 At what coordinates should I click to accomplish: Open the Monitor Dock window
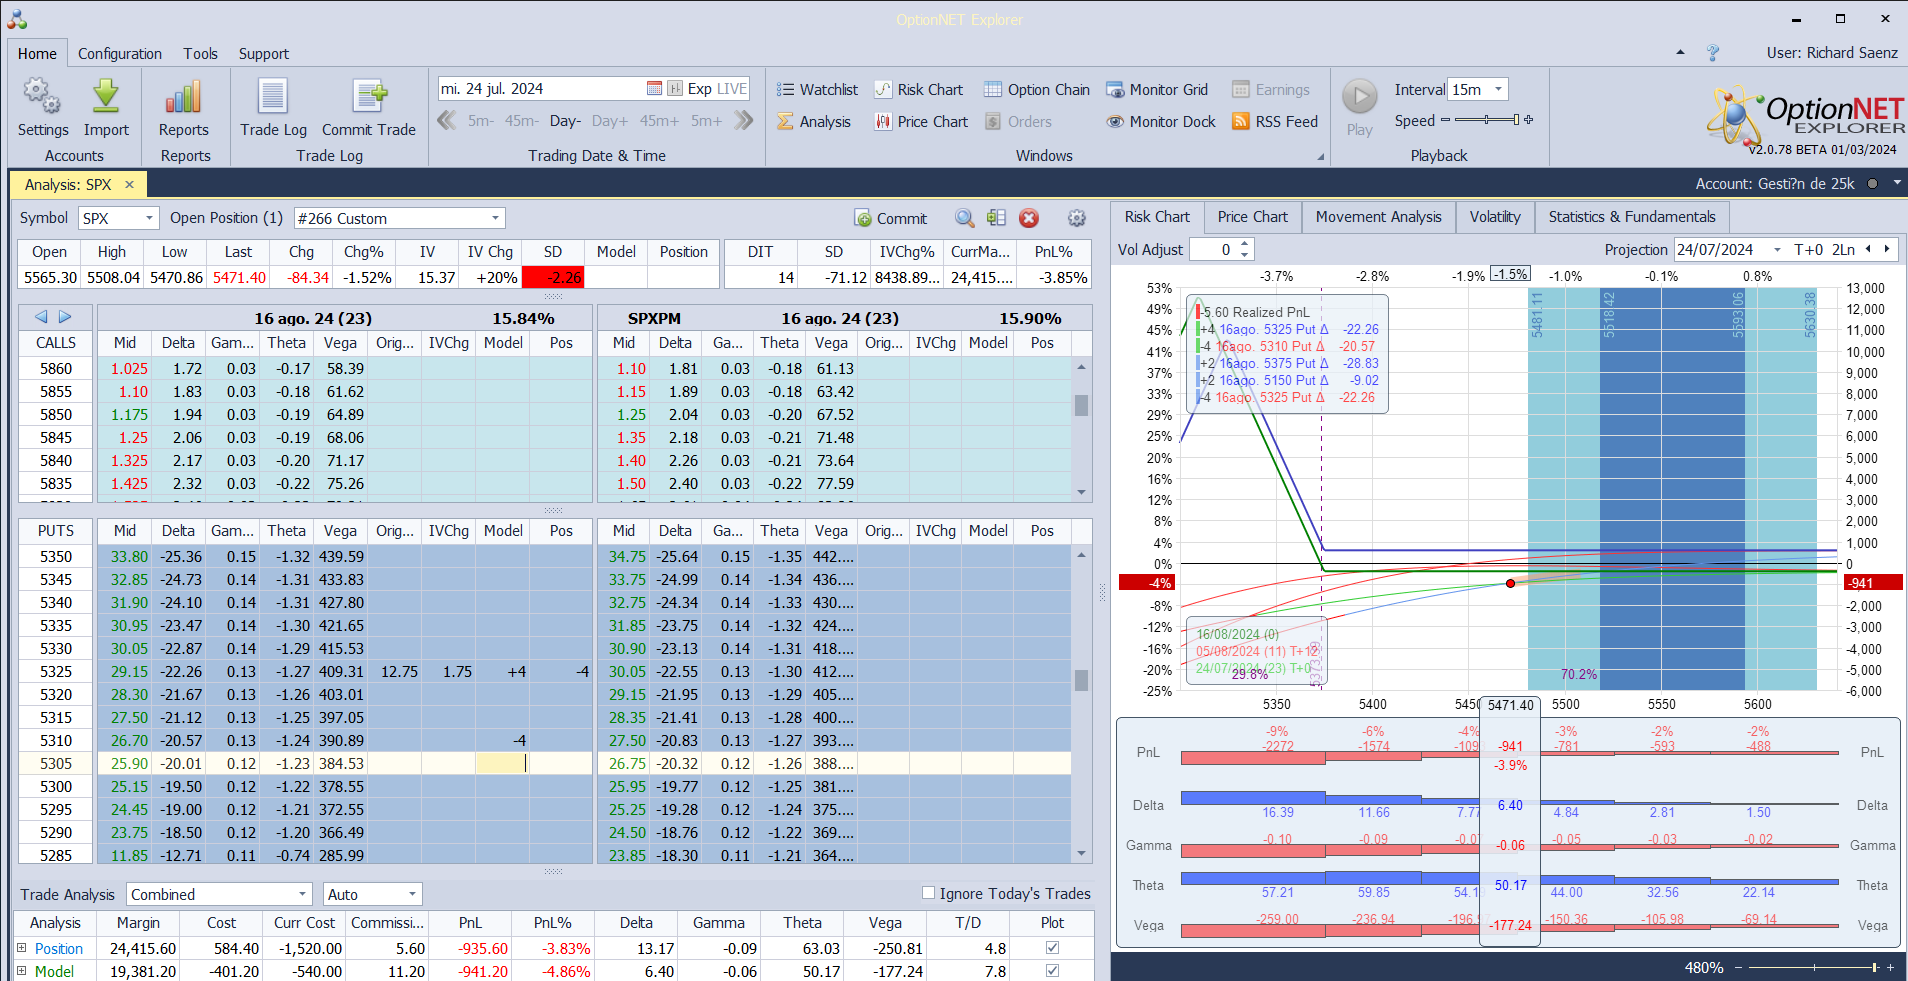[x=1161, y=122]
